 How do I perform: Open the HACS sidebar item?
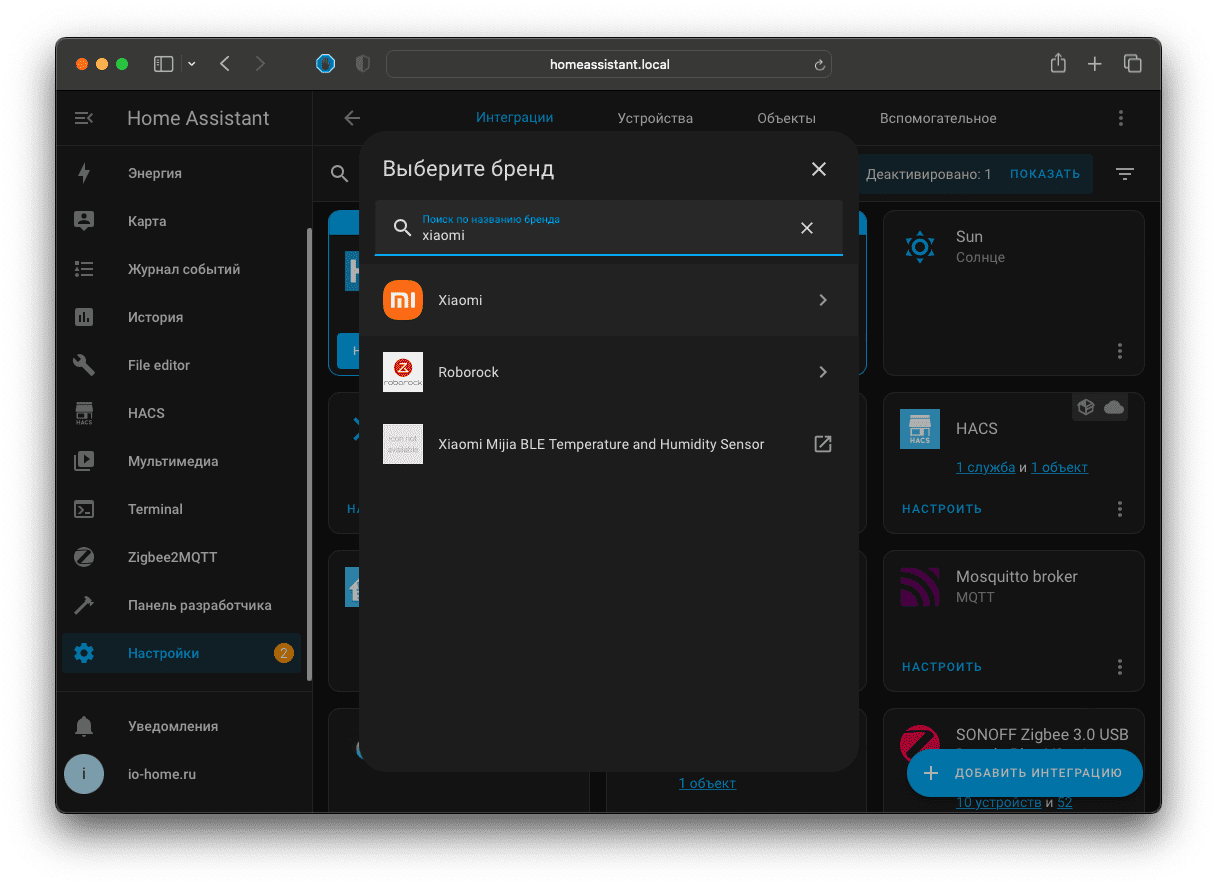(x=146, y=413)
